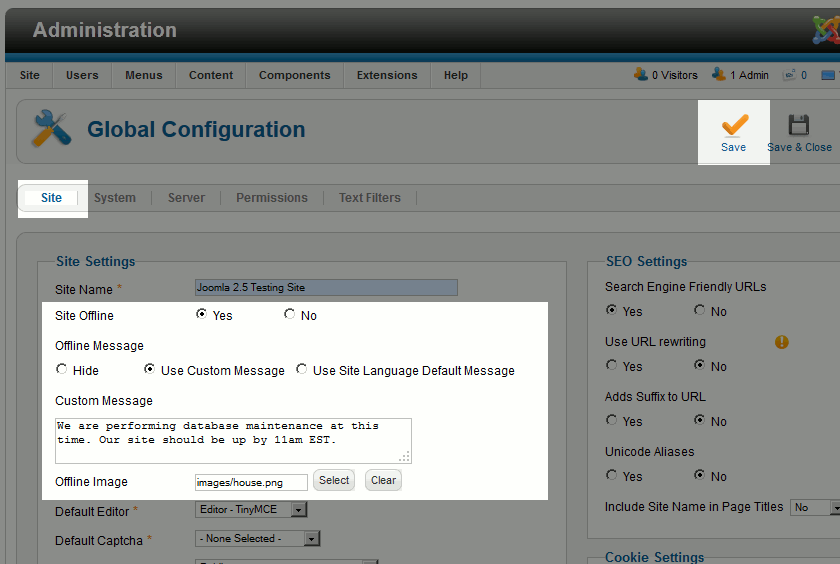Open the Site menu in top bar
Viewport: 840px width, 564px height.
[x=29, y=75]
